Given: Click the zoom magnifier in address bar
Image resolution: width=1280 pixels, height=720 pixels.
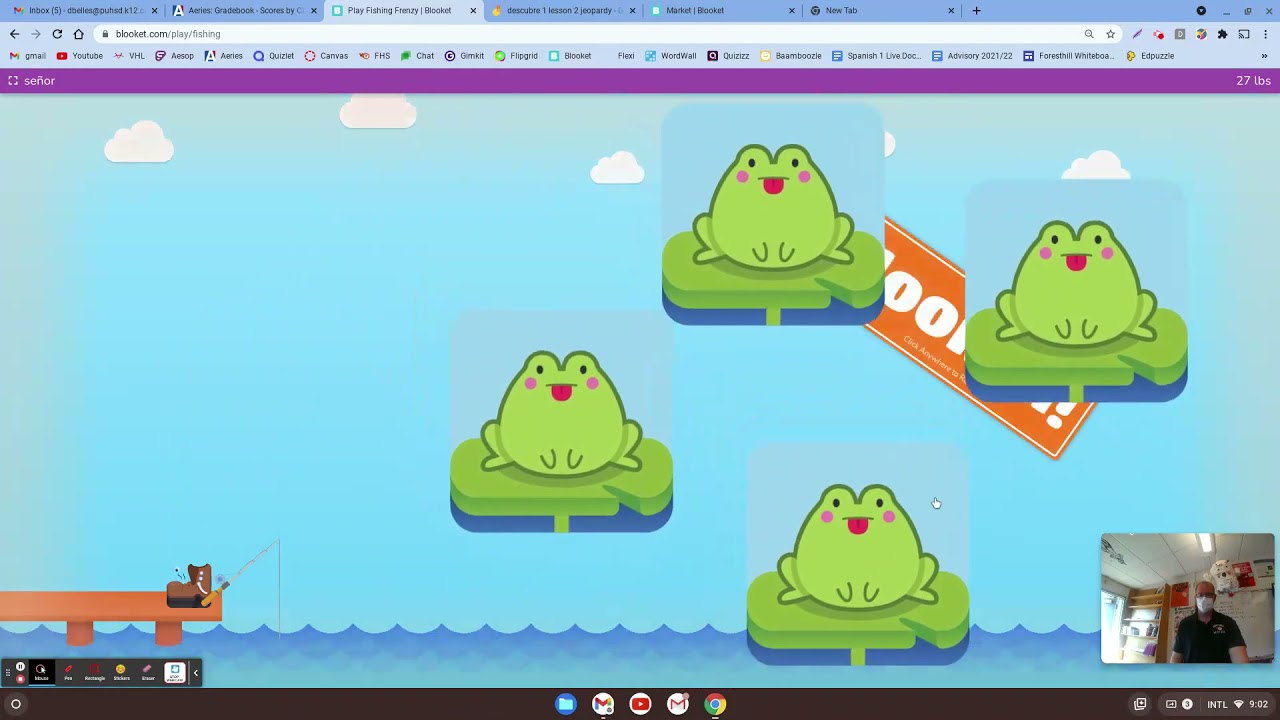Looking at the screenshot, I should tap(1089, 34).
